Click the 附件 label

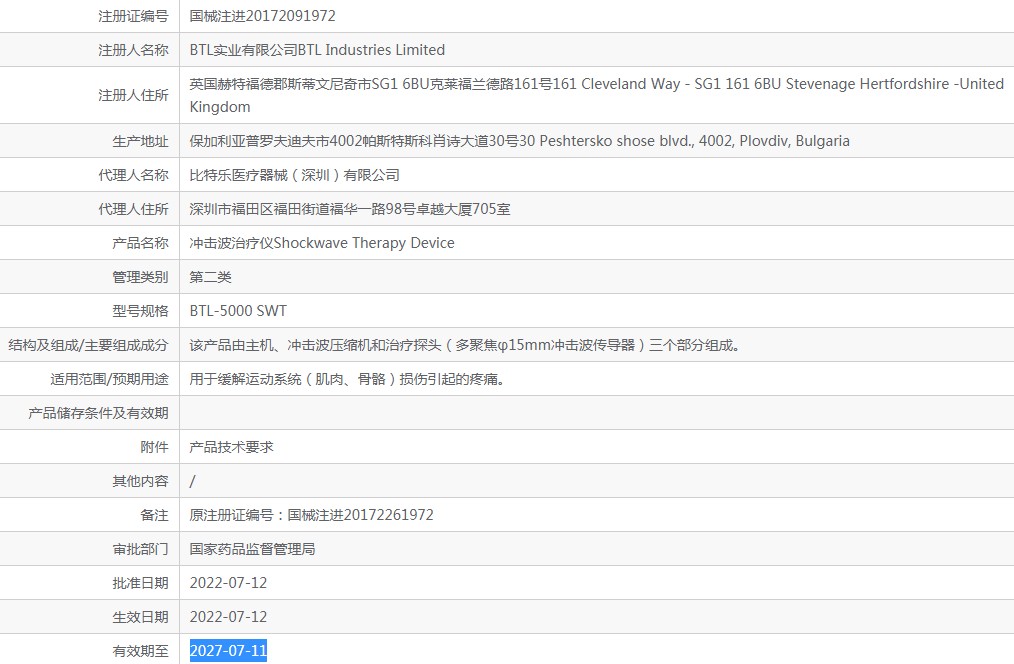pos(155,447)
